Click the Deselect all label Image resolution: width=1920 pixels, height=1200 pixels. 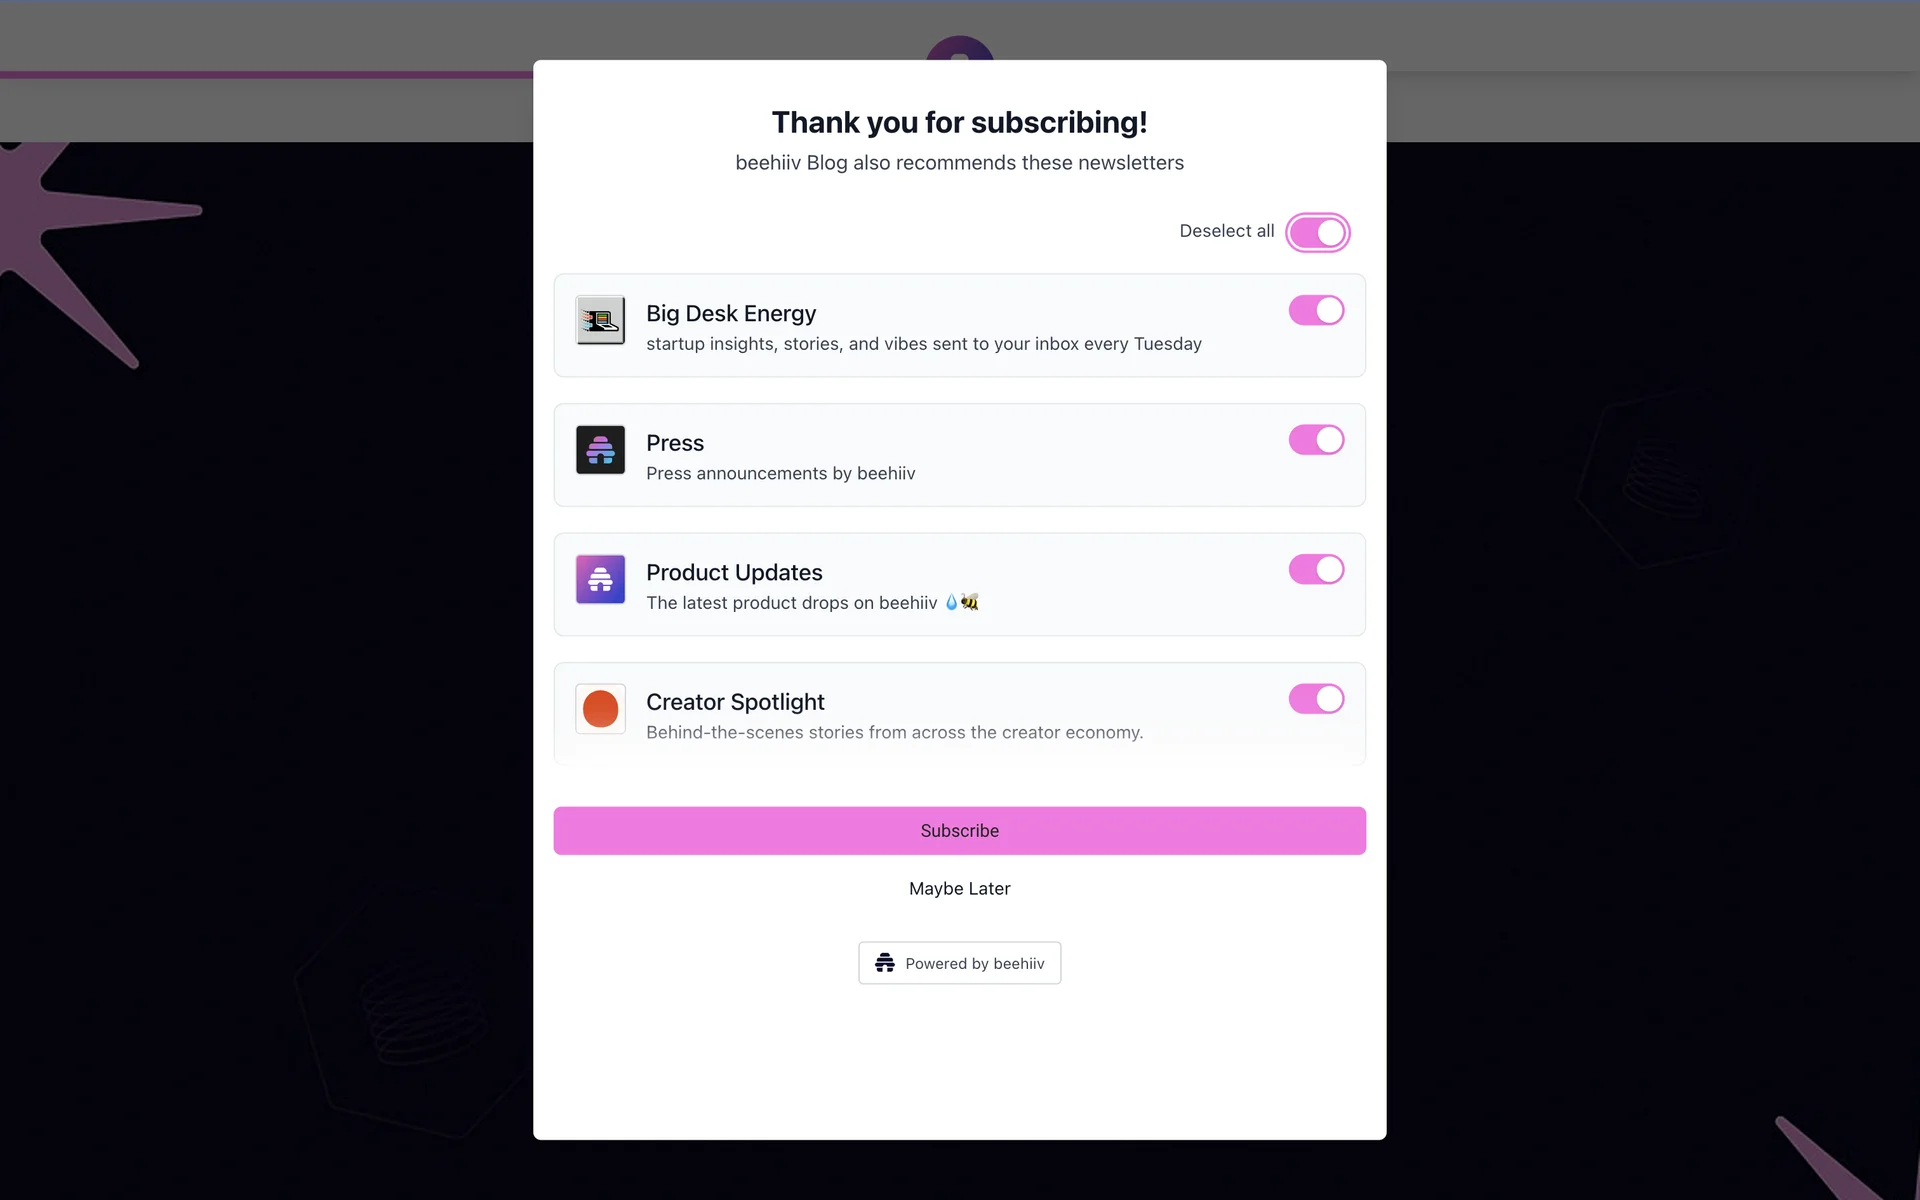1226,231
